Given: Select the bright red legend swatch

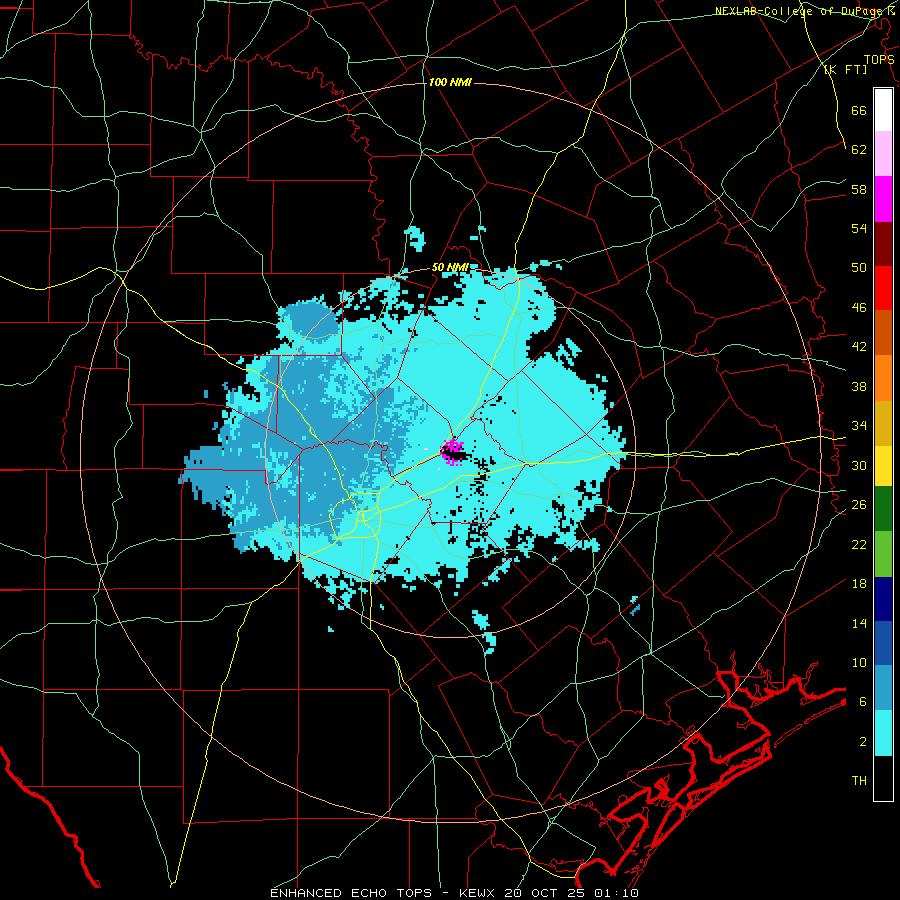Looking at the screenshot, I should click(x=883, y=288).
